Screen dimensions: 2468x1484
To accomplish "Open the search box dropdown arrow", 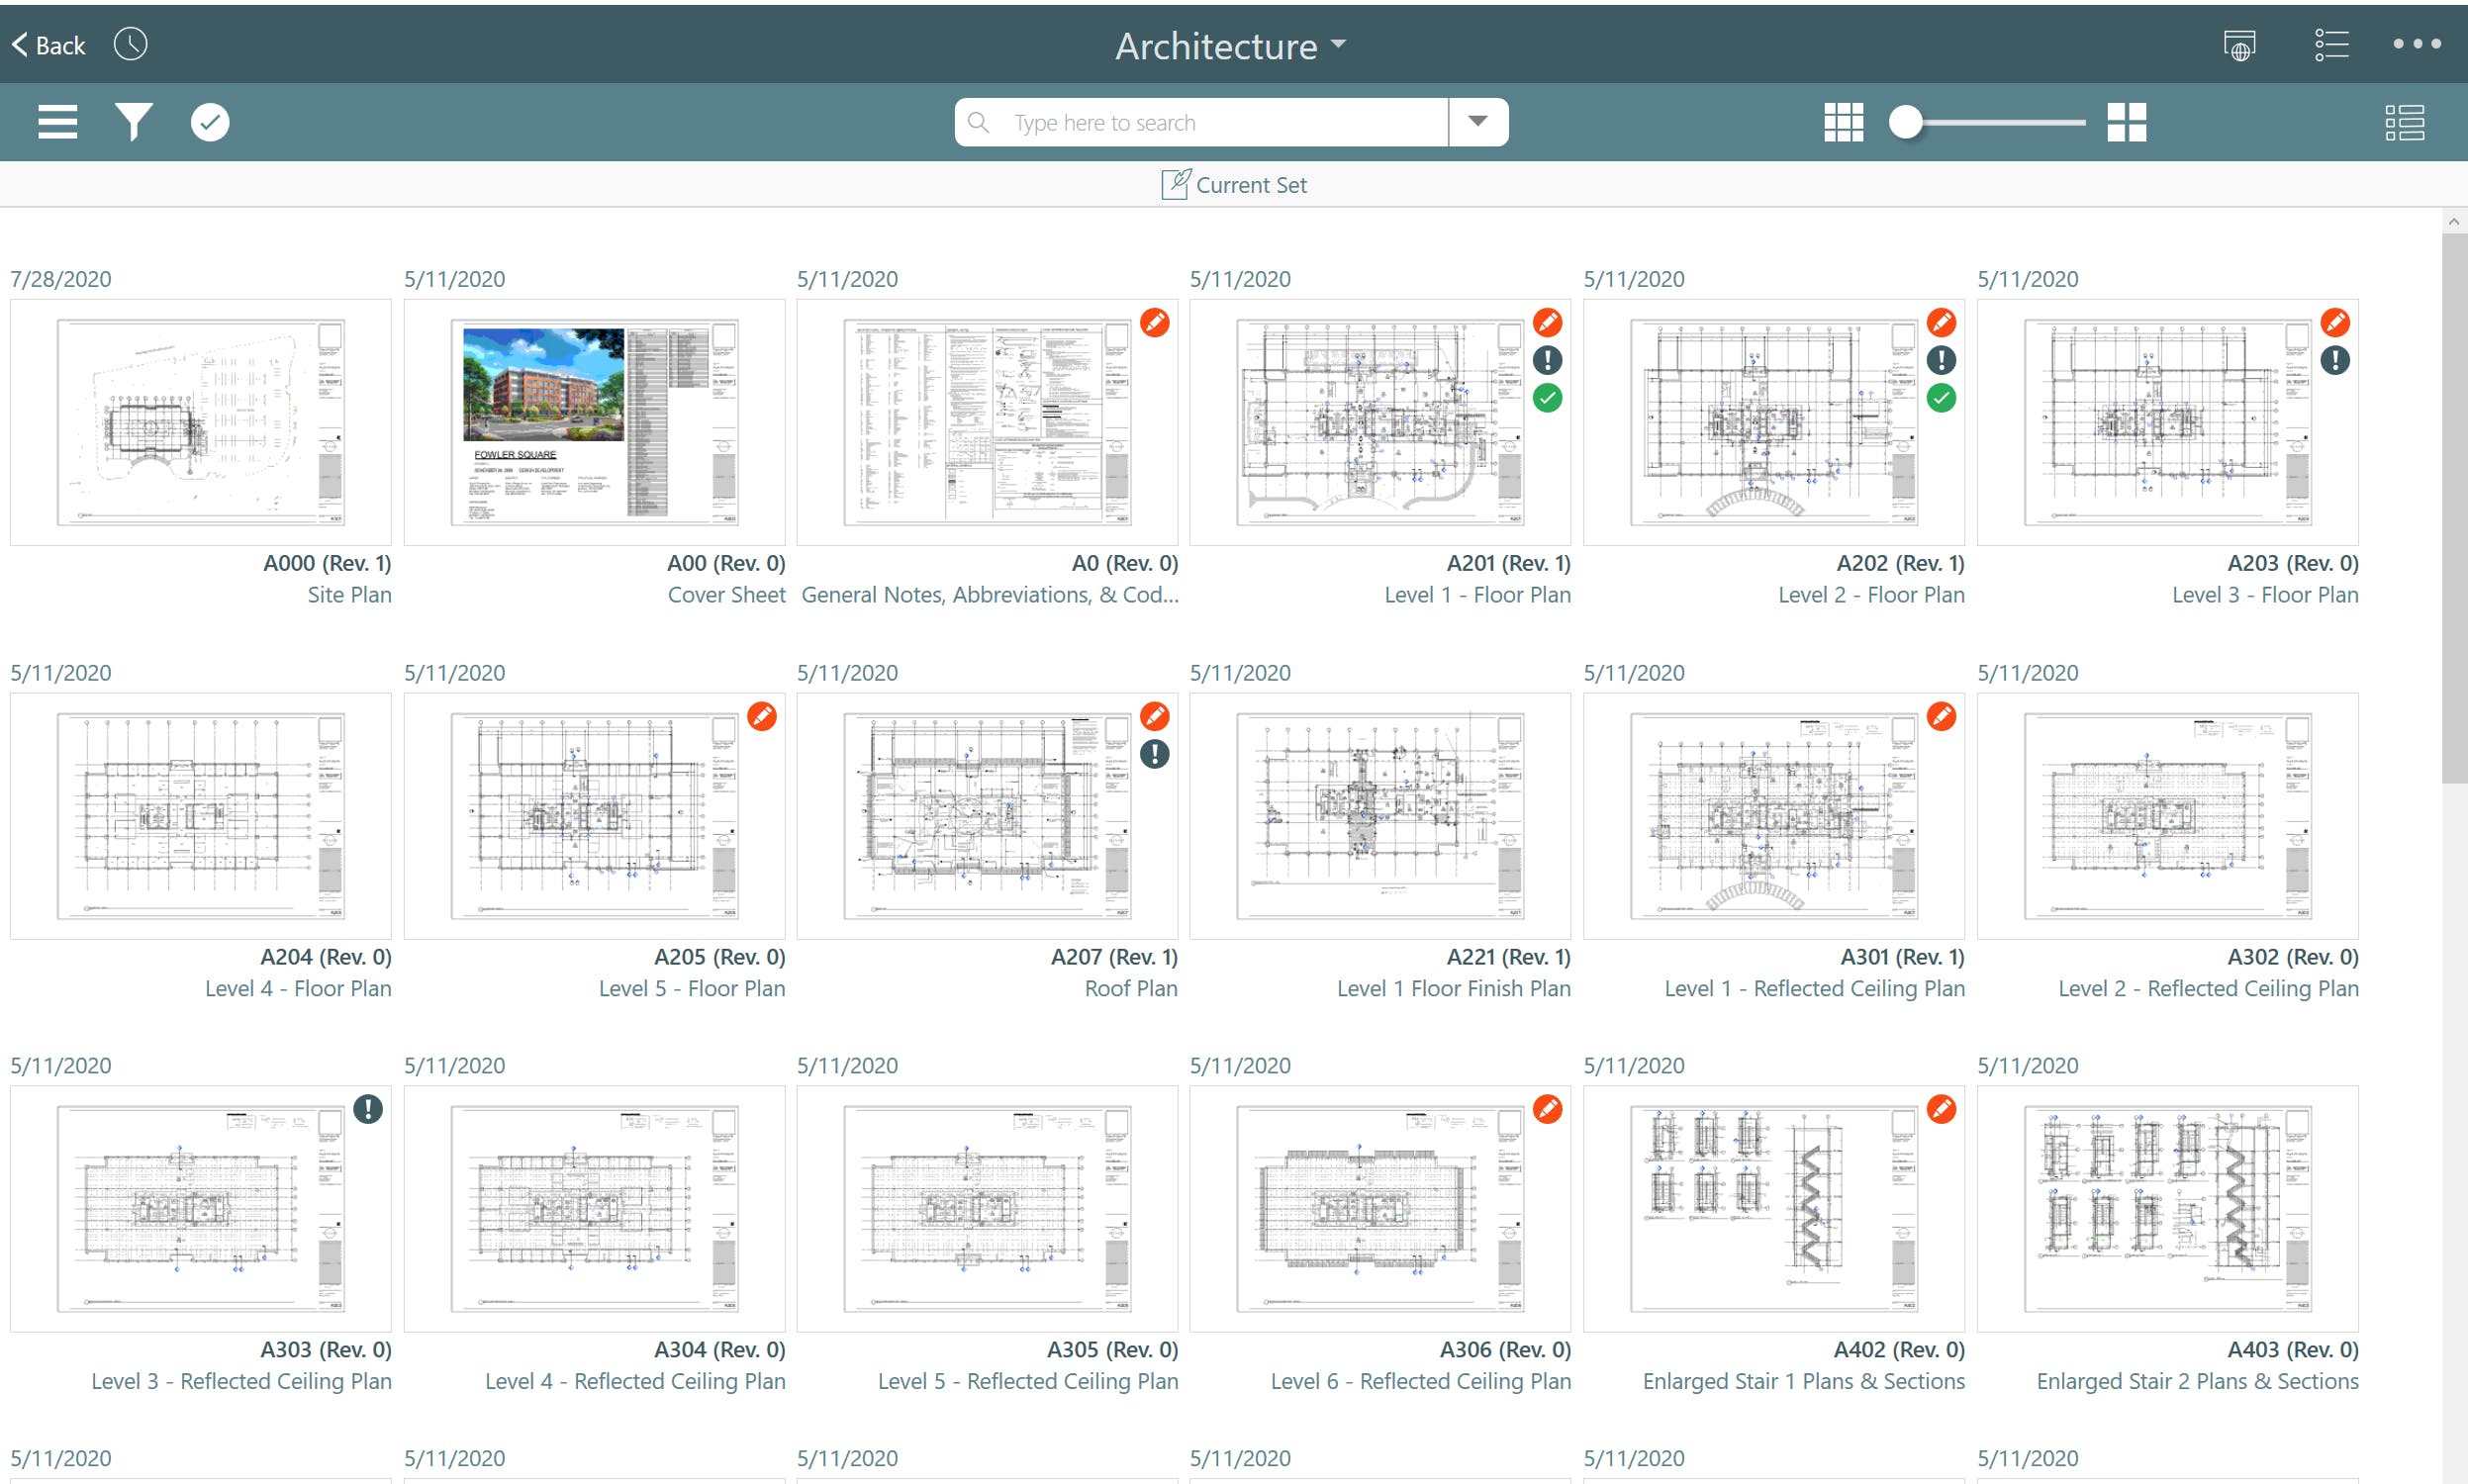I will click(1478, 122).
